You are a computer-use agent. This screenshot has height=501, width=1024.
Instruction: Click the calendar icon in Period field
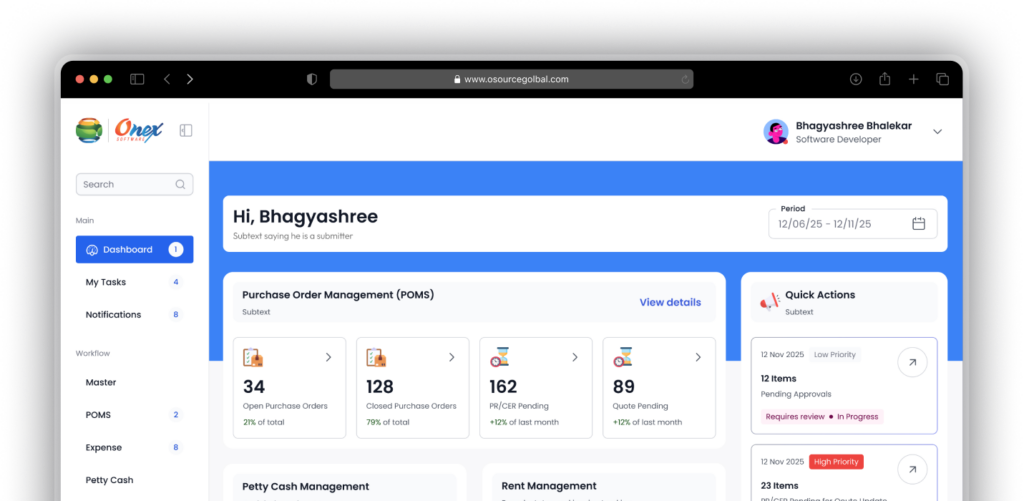(x=918, y=224)
